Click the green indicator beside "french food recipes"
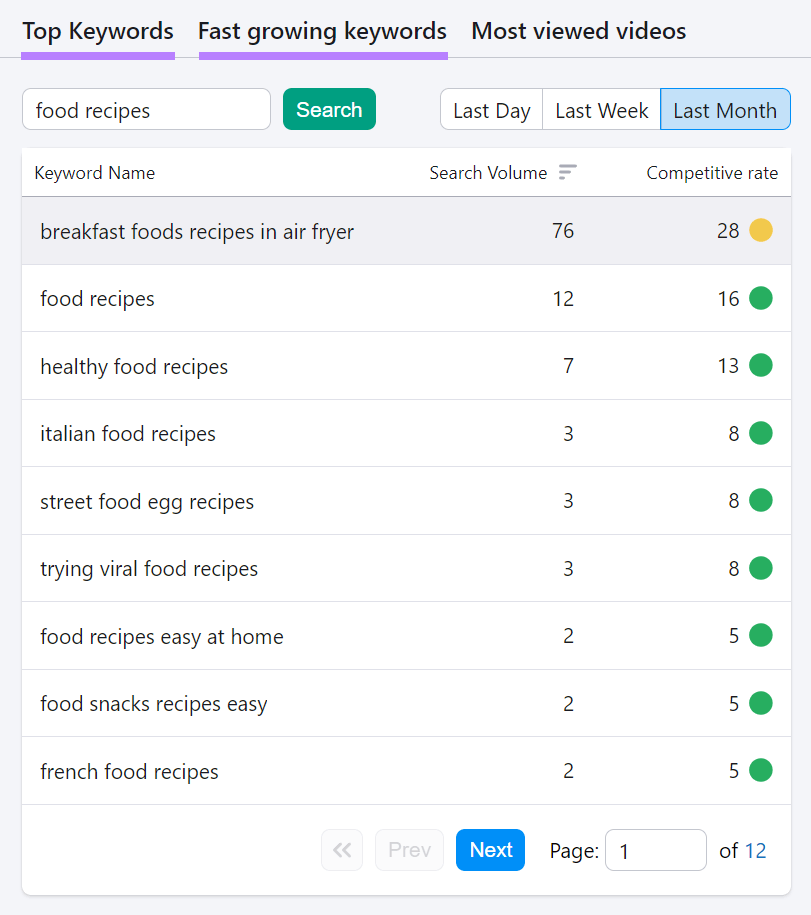The width and height of the screenshot is (811, 915). point(760,770)
